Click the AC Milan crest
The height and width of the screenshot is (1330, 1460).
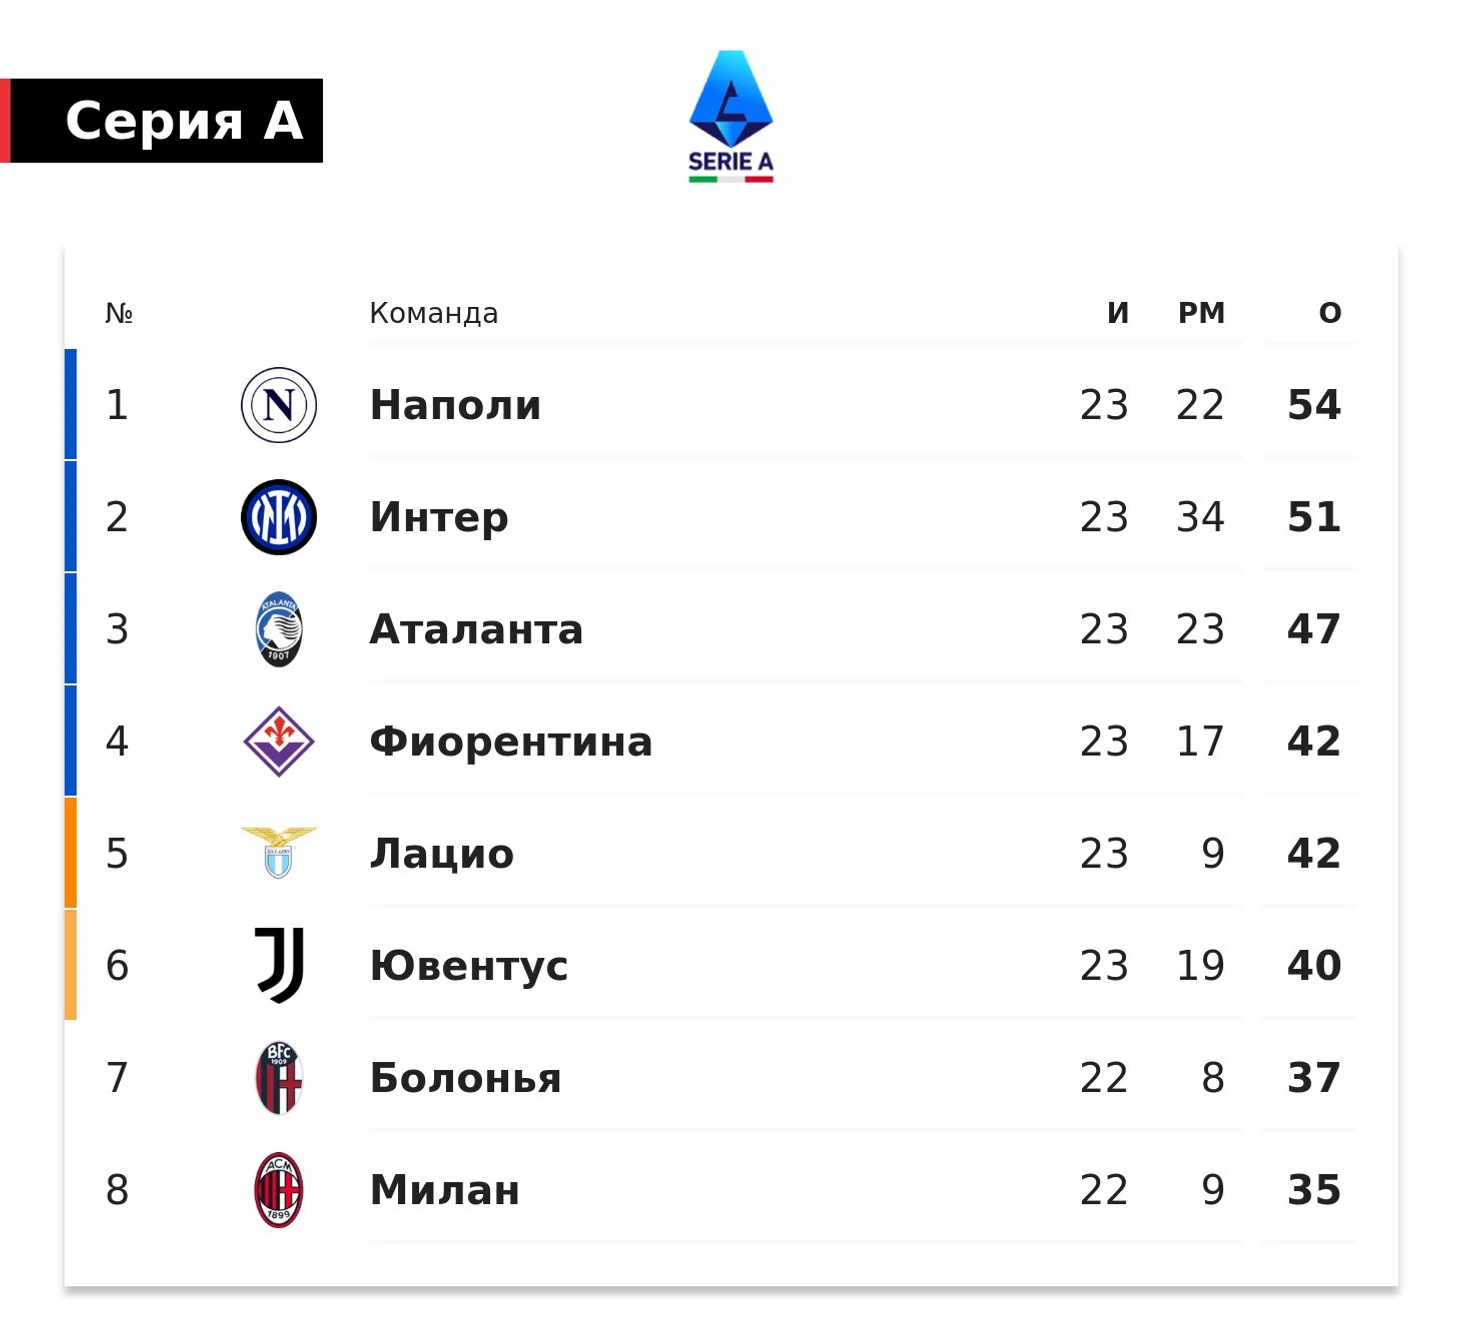(279, 1190)
